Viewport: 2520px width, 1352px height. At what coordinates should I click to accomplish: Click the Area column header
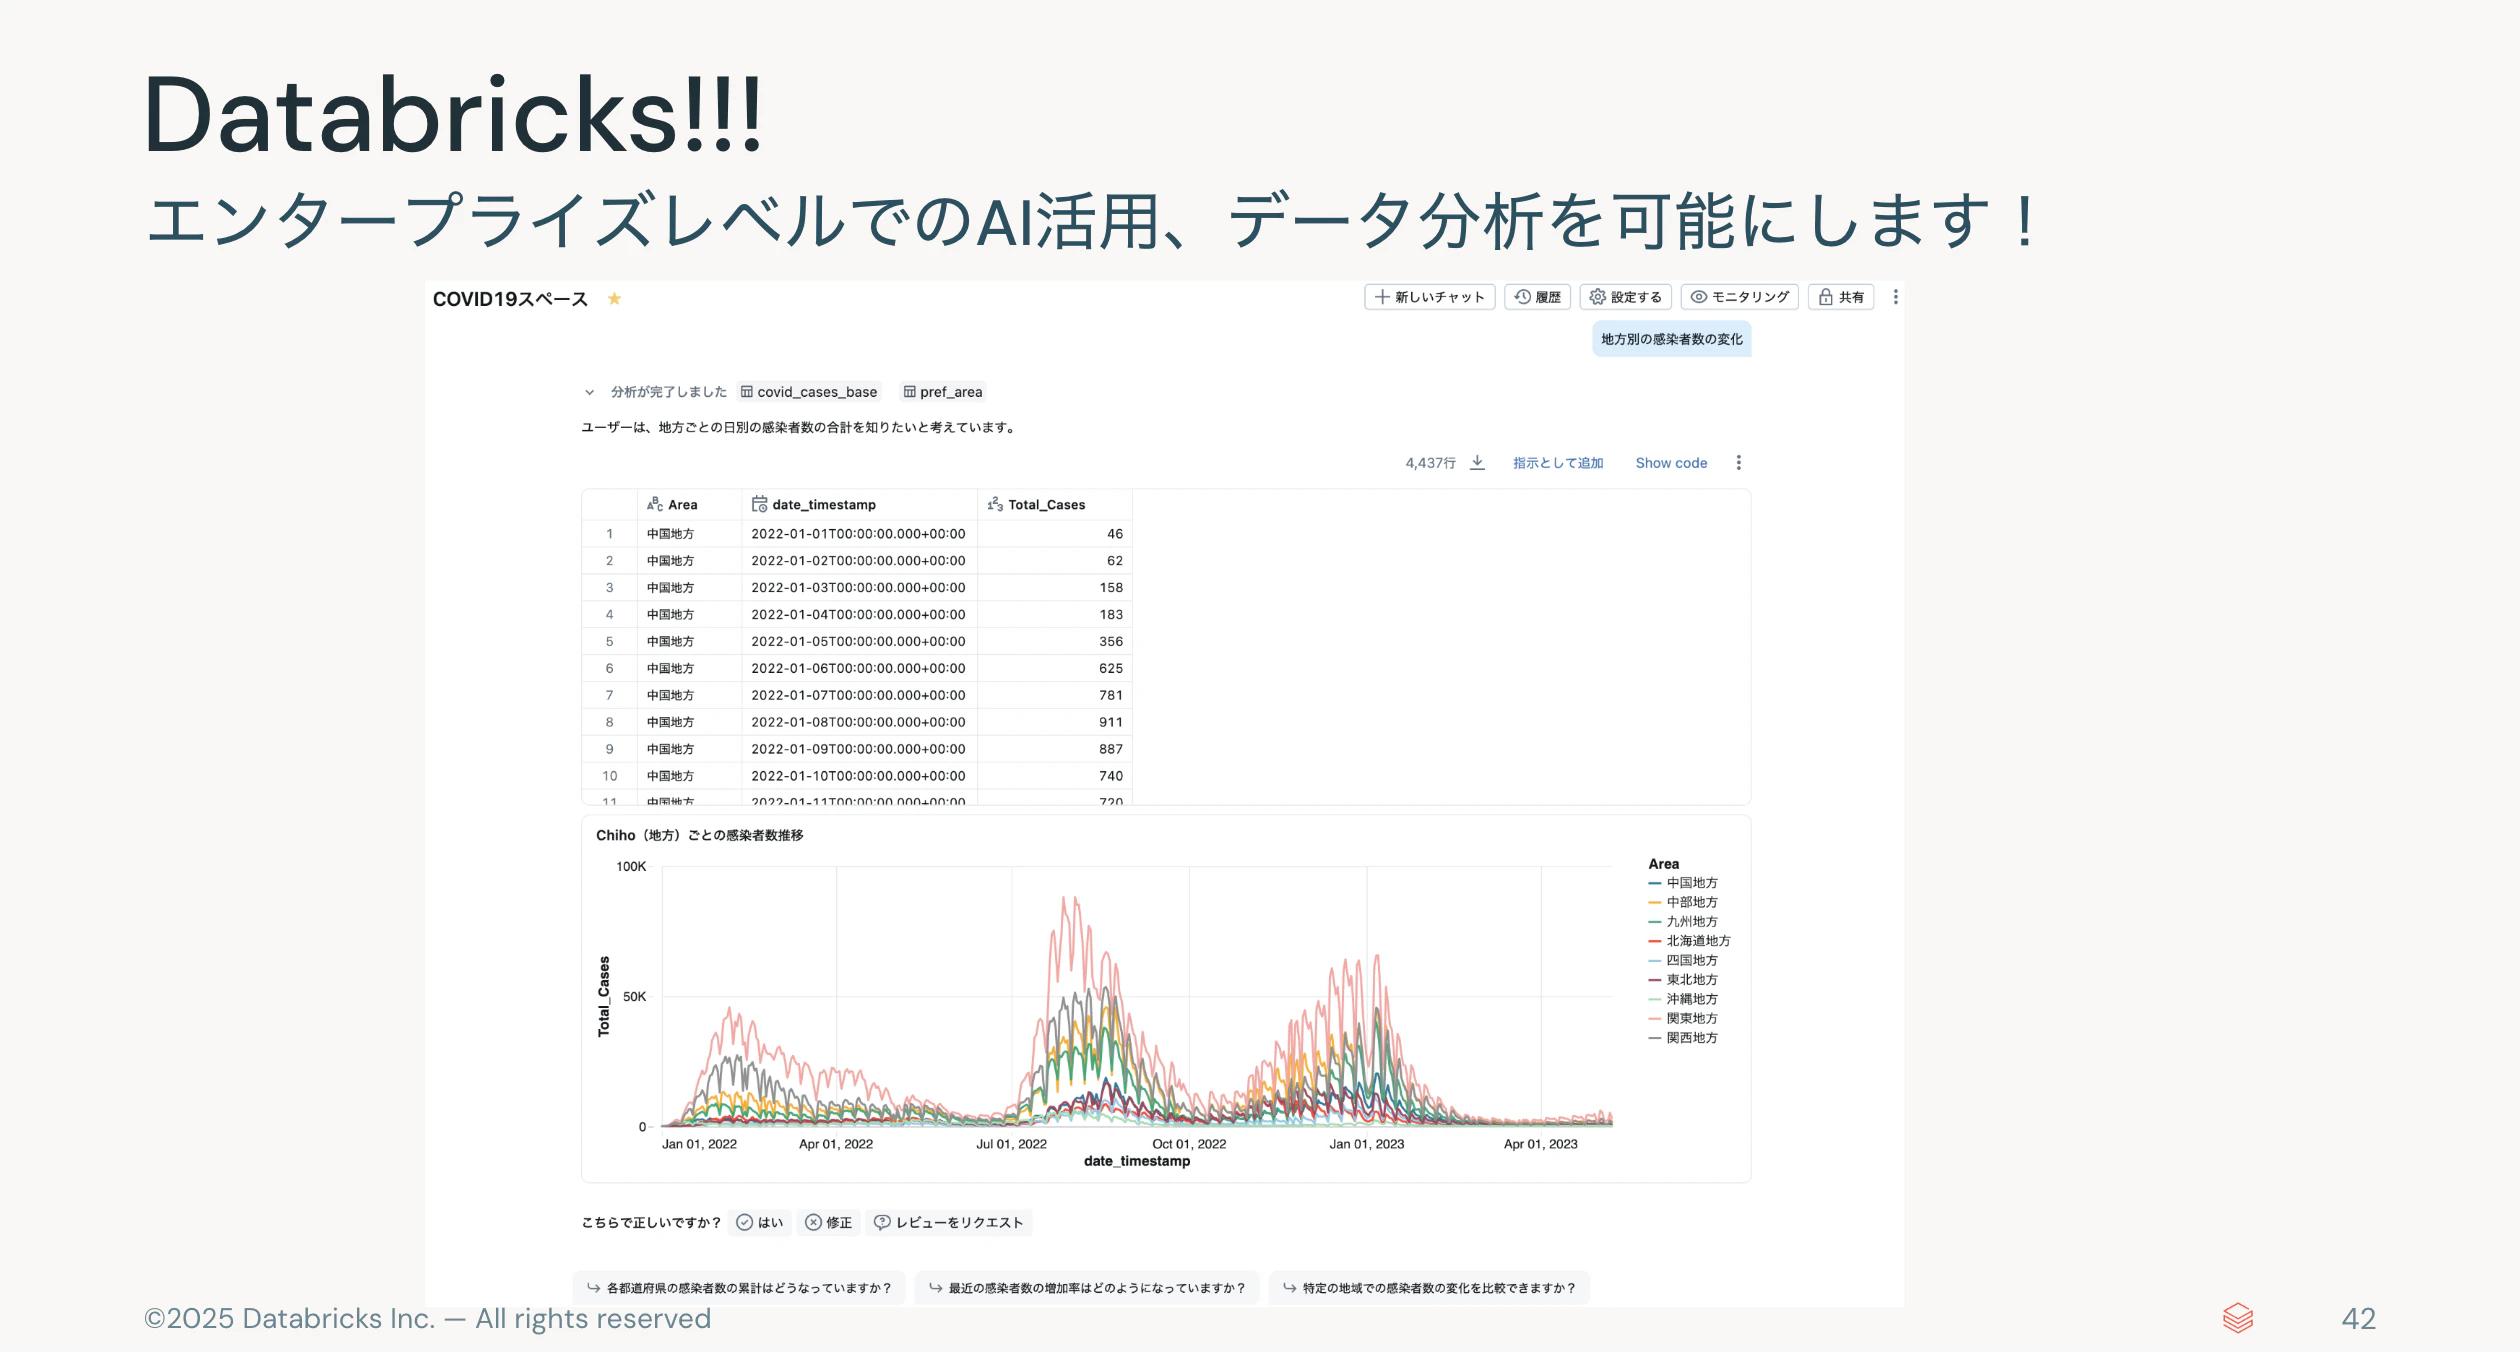689,505
